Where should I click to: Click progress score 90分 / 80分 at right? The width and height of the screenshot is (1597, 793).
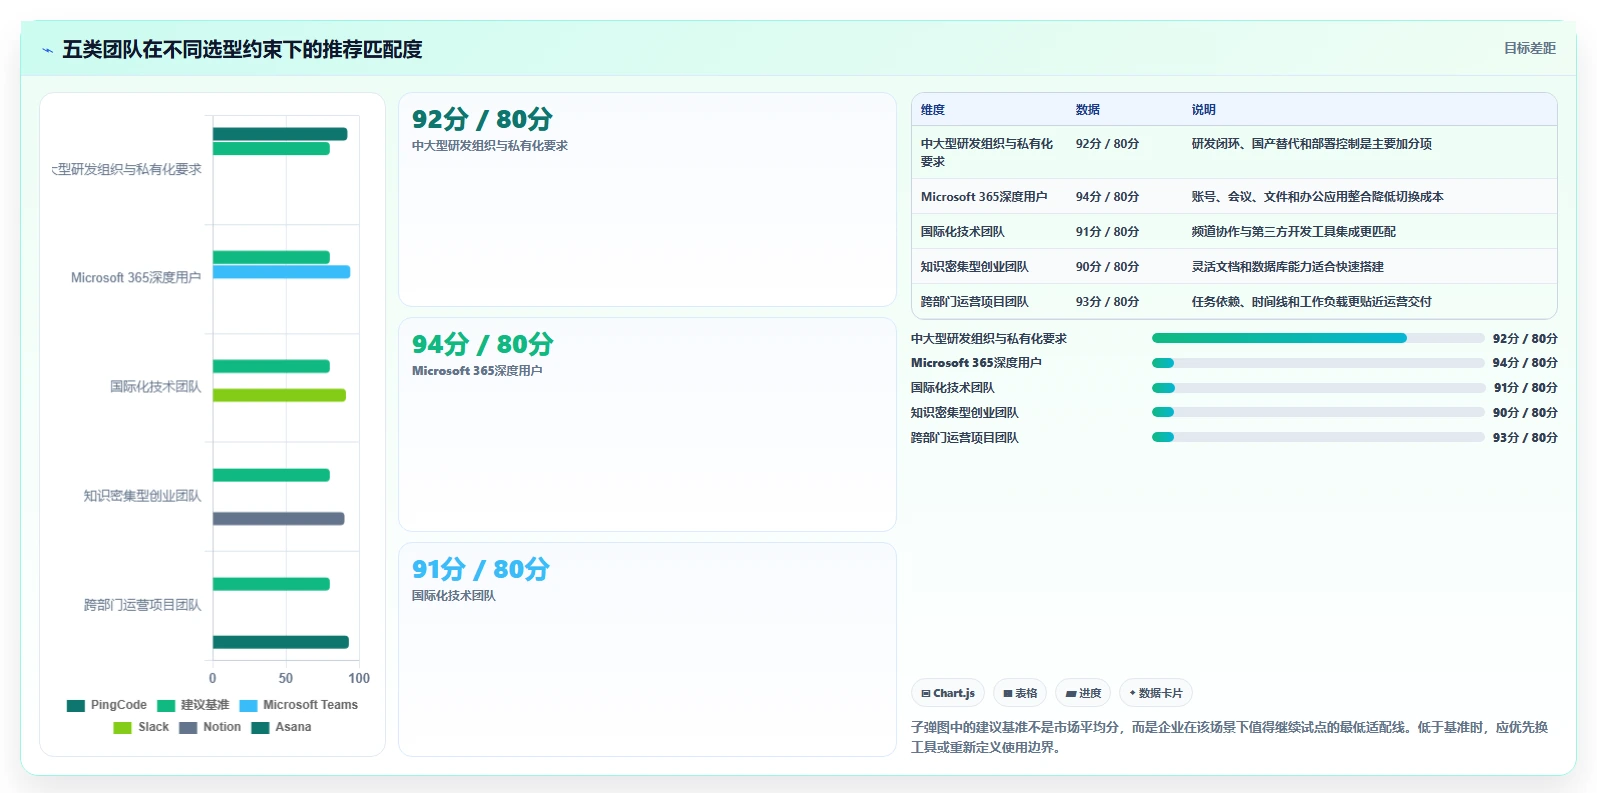click(x=1525, y=413)
